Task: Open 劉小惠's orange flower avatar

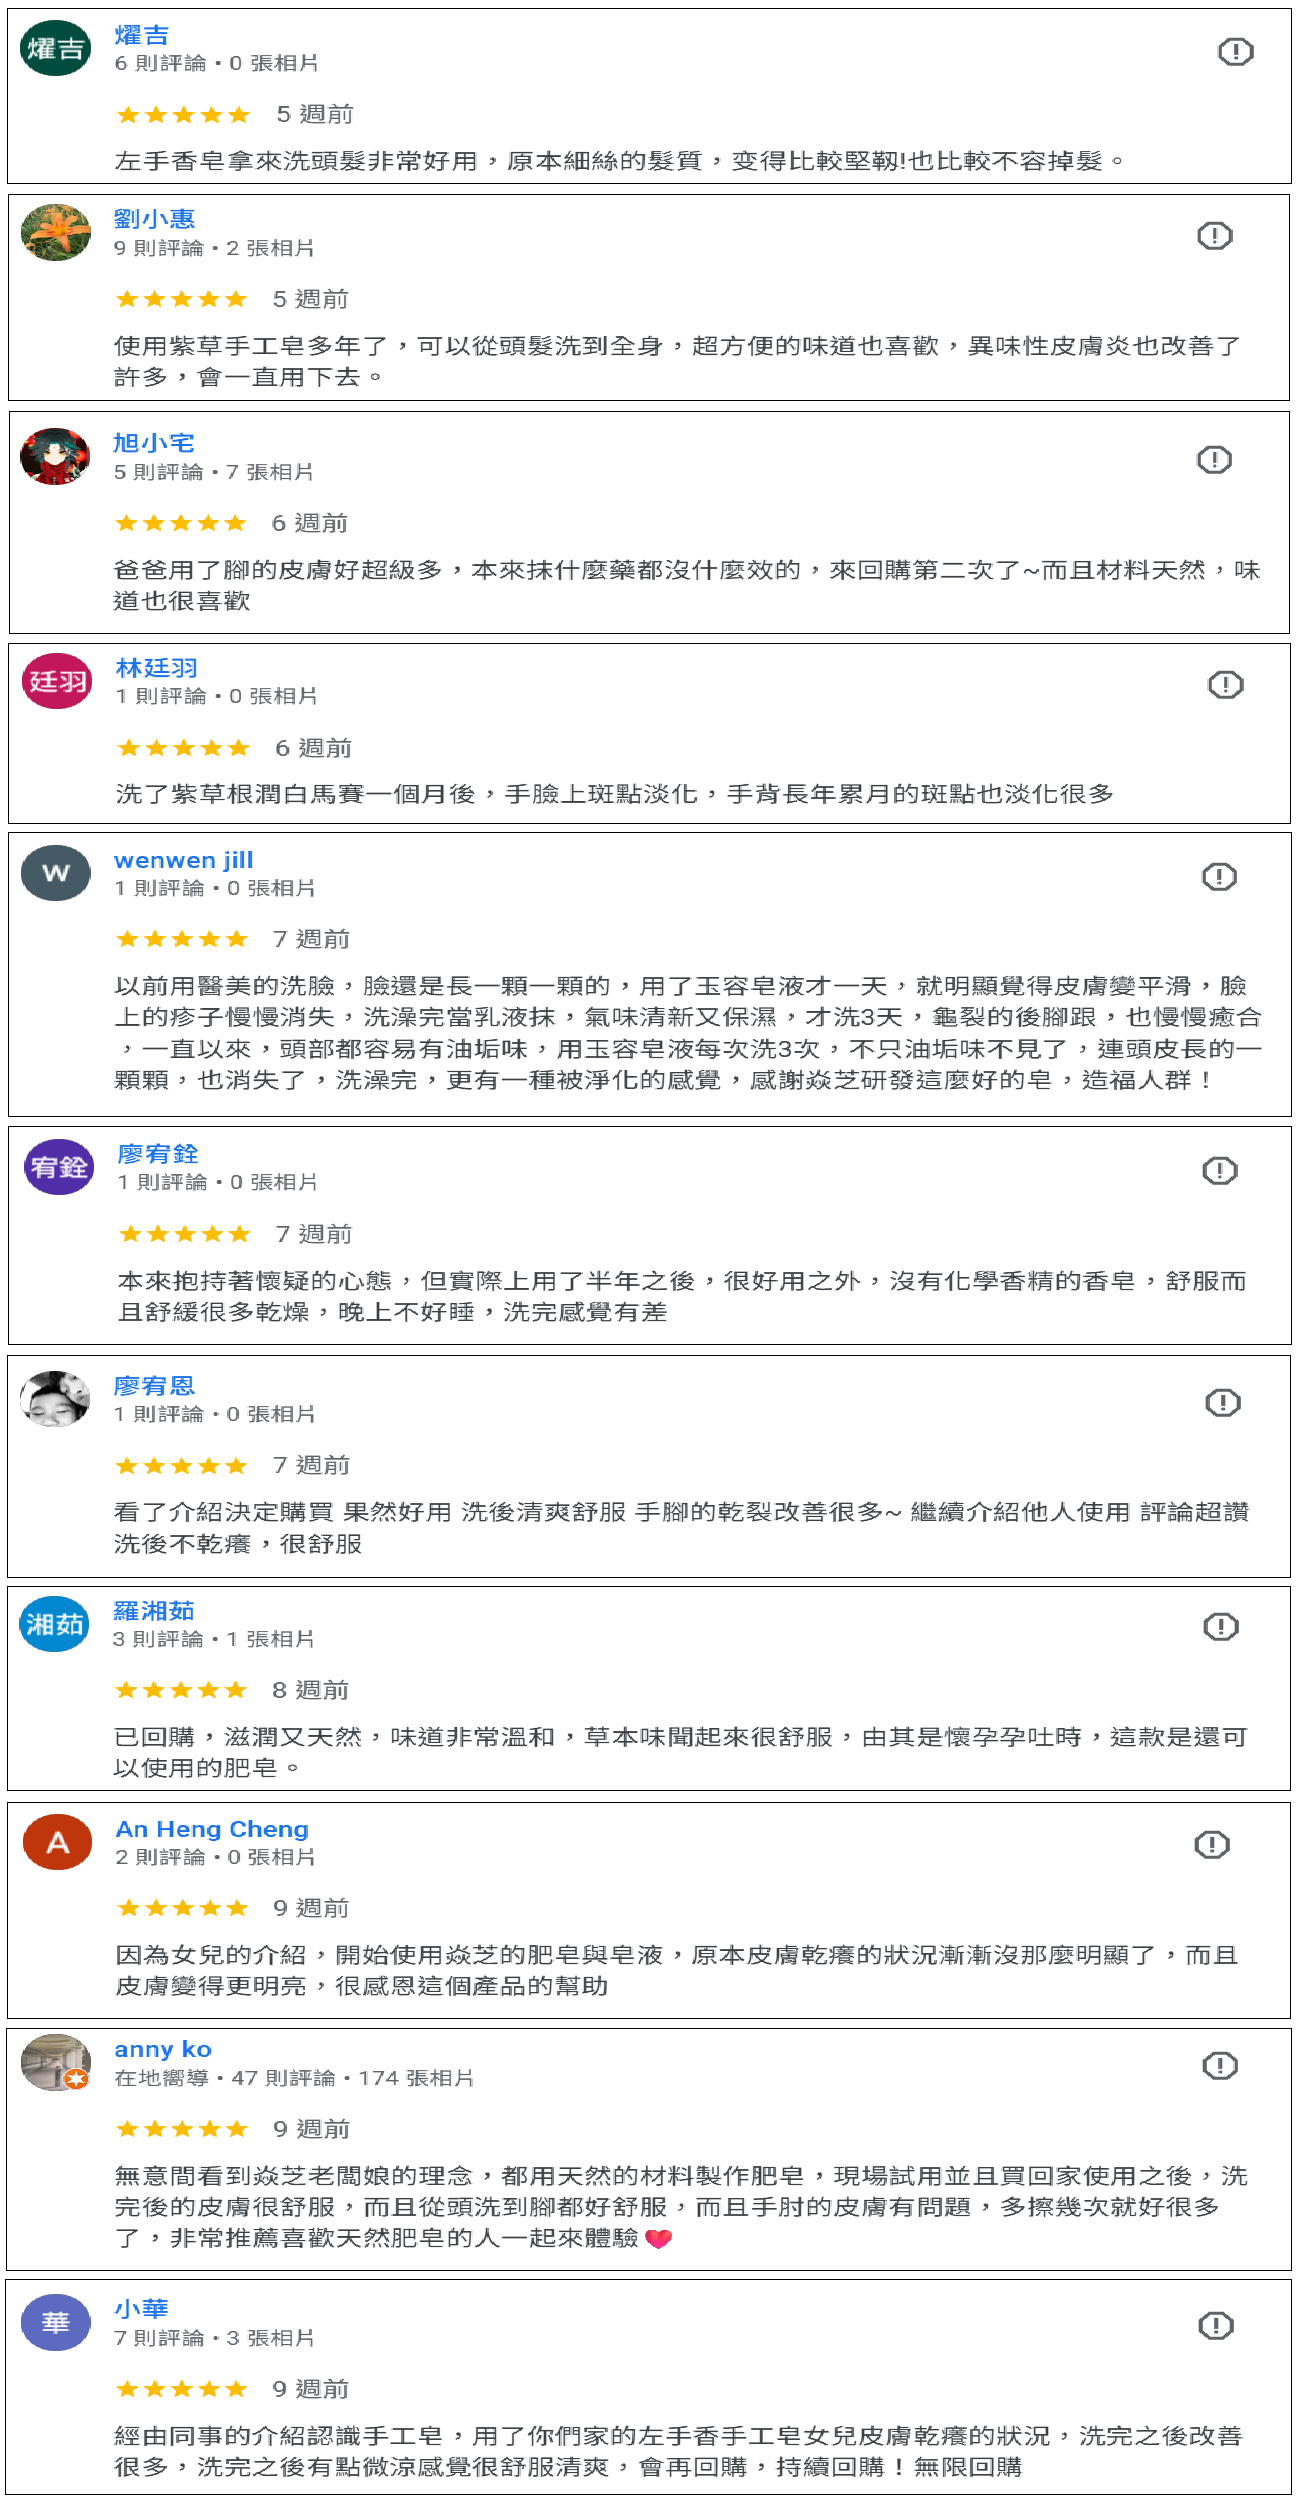Action: click(x=56, y=232)
